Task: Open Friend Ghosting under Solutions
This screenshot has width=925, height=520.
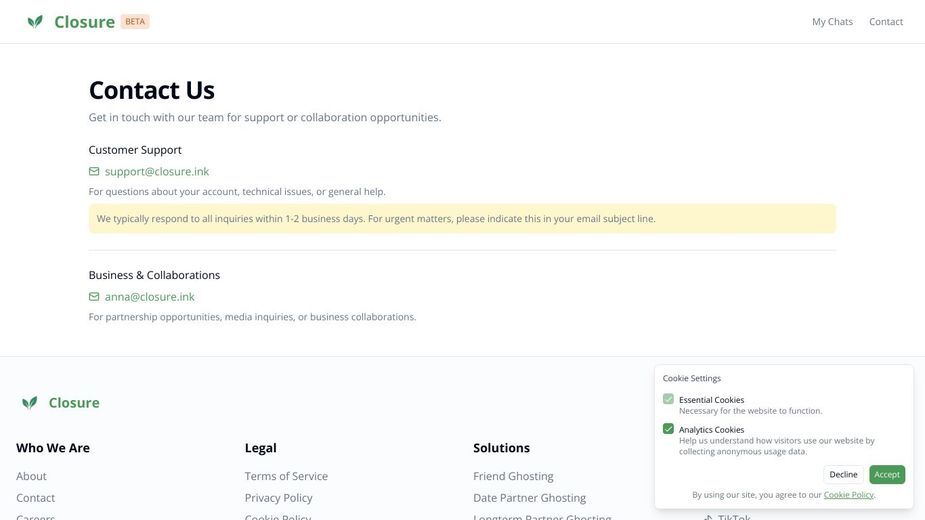Action: [513, 476]
